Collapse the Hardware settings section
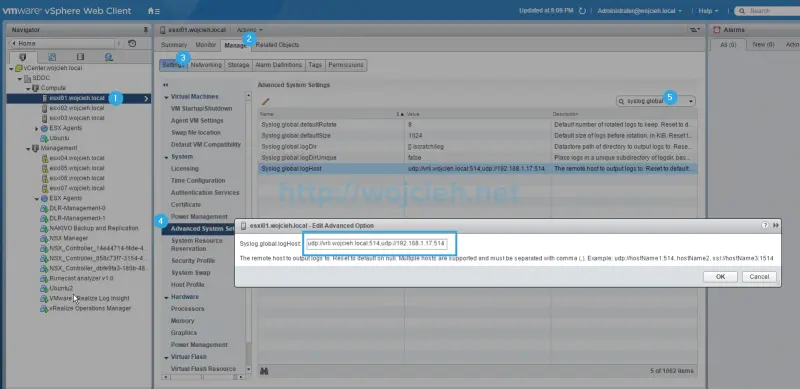The width and height of the screenshot is (800, 389). 166,297
